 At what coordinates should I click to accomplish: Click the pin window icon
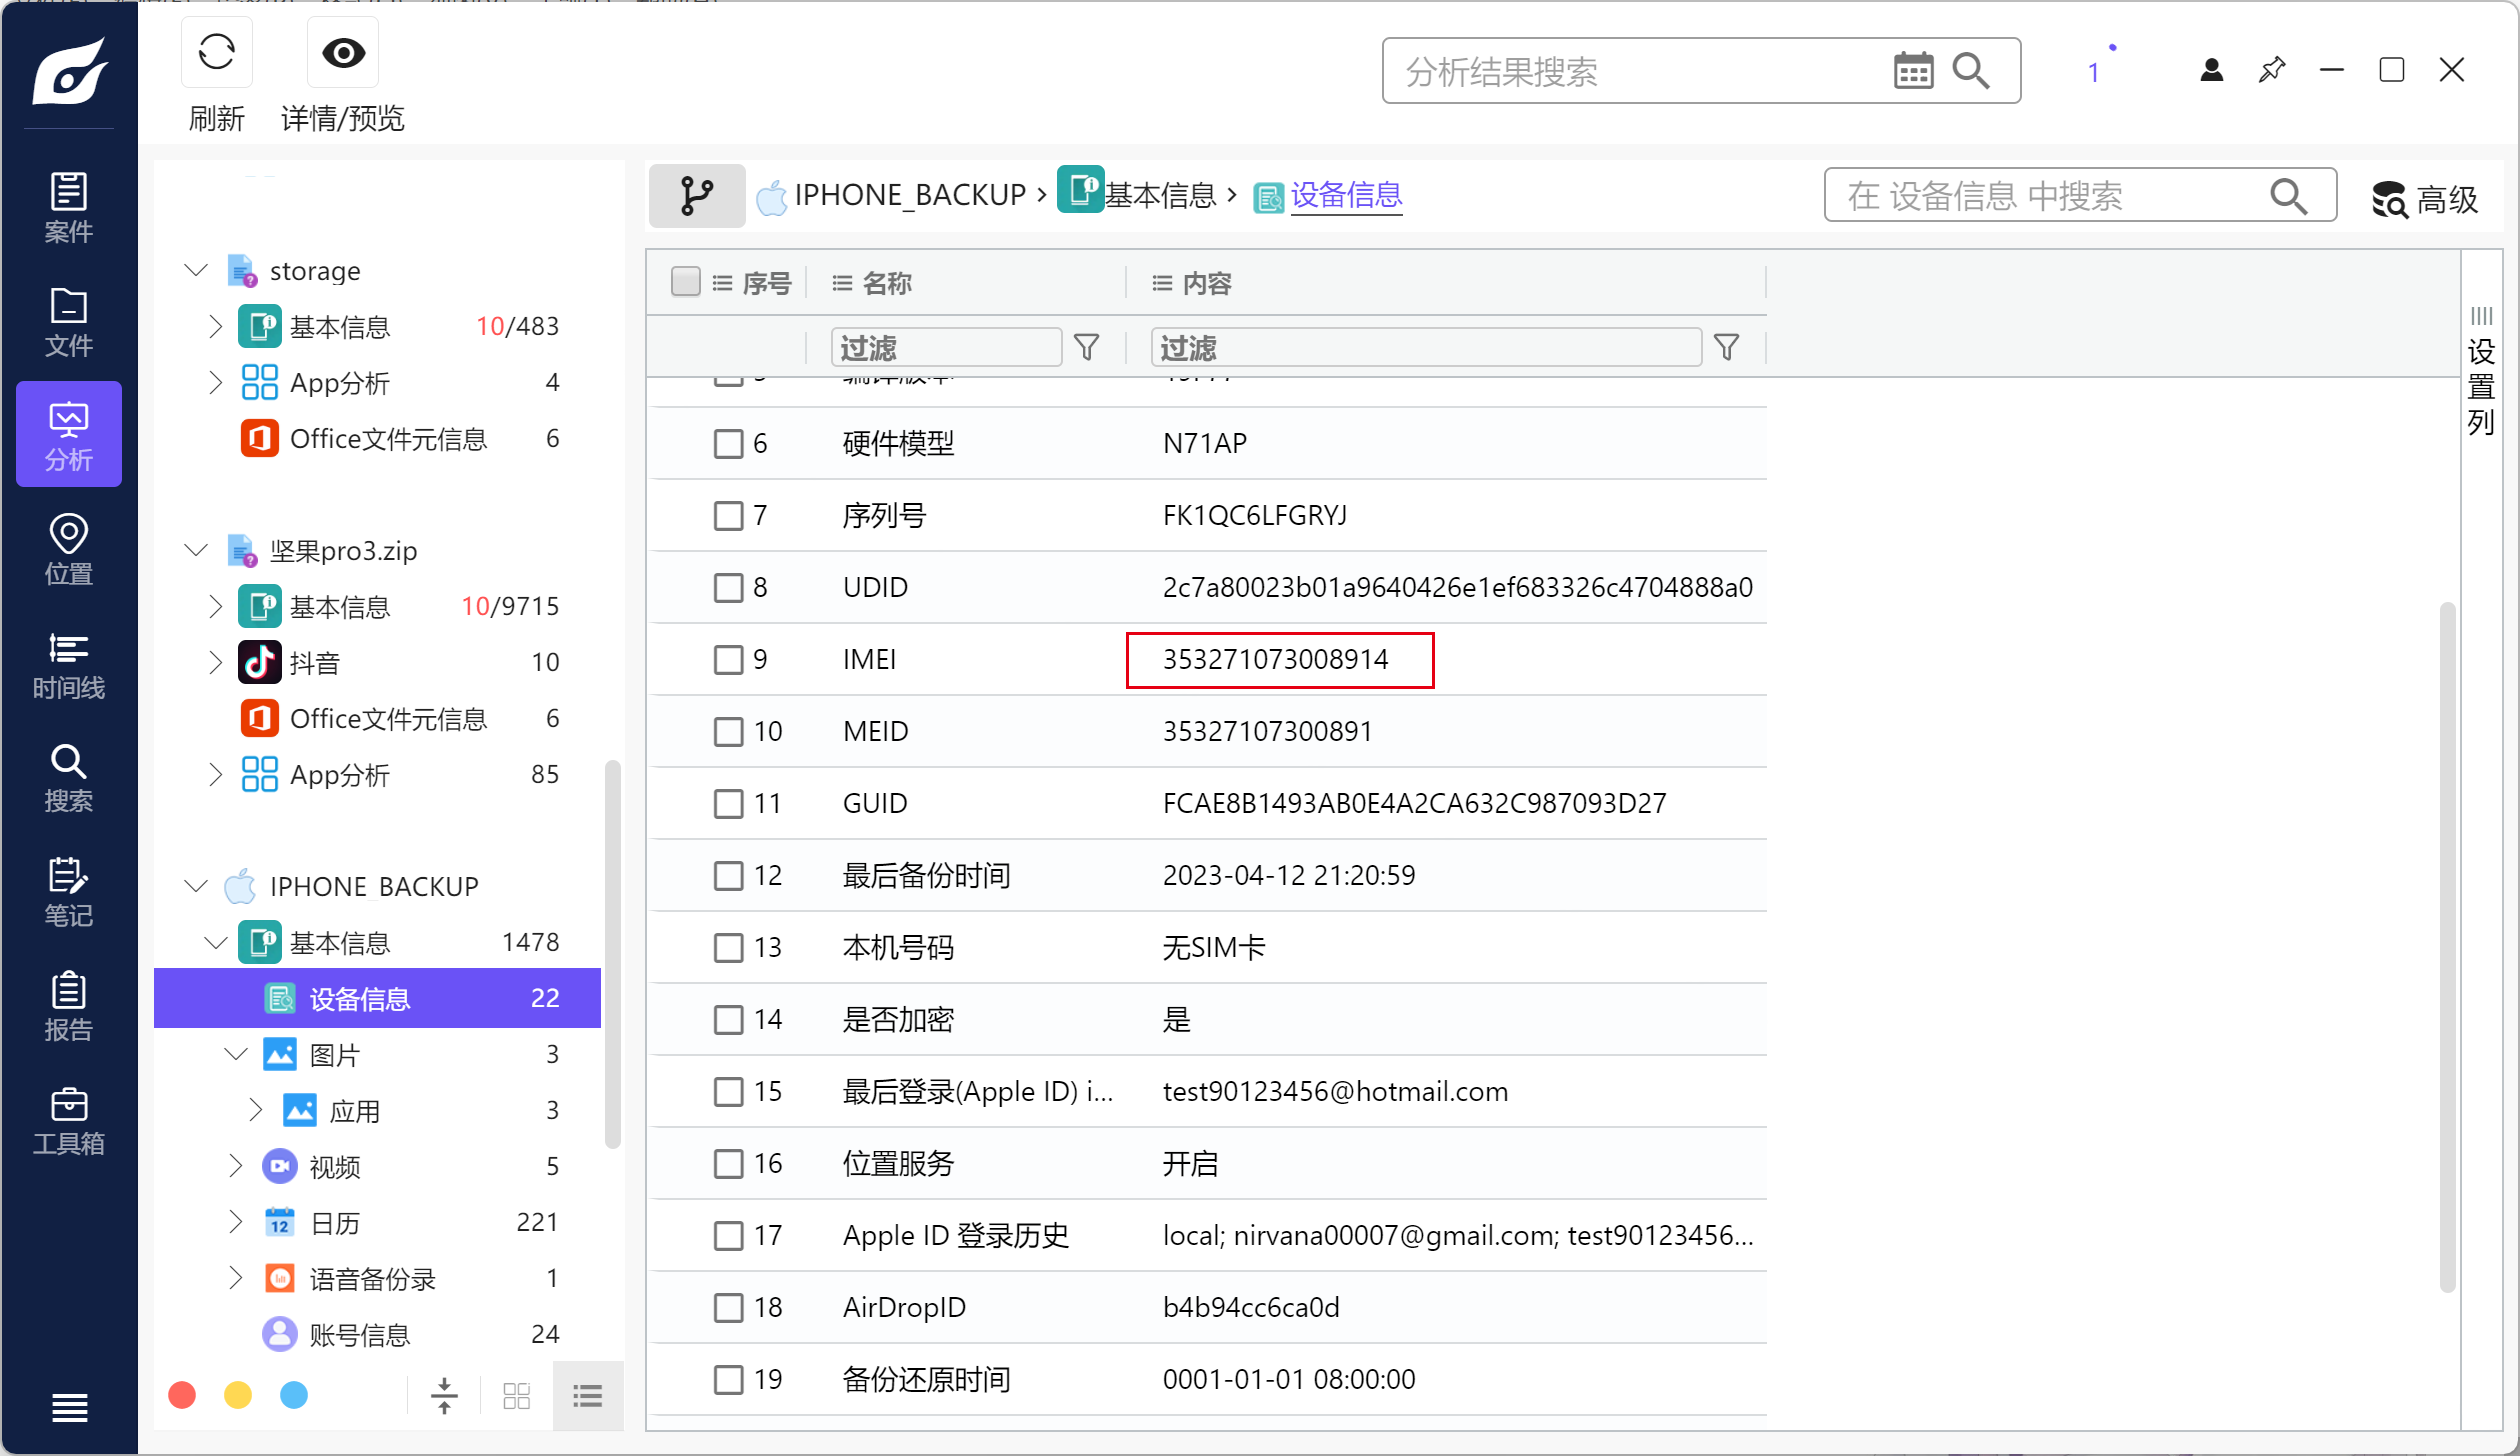point(2272,70)
